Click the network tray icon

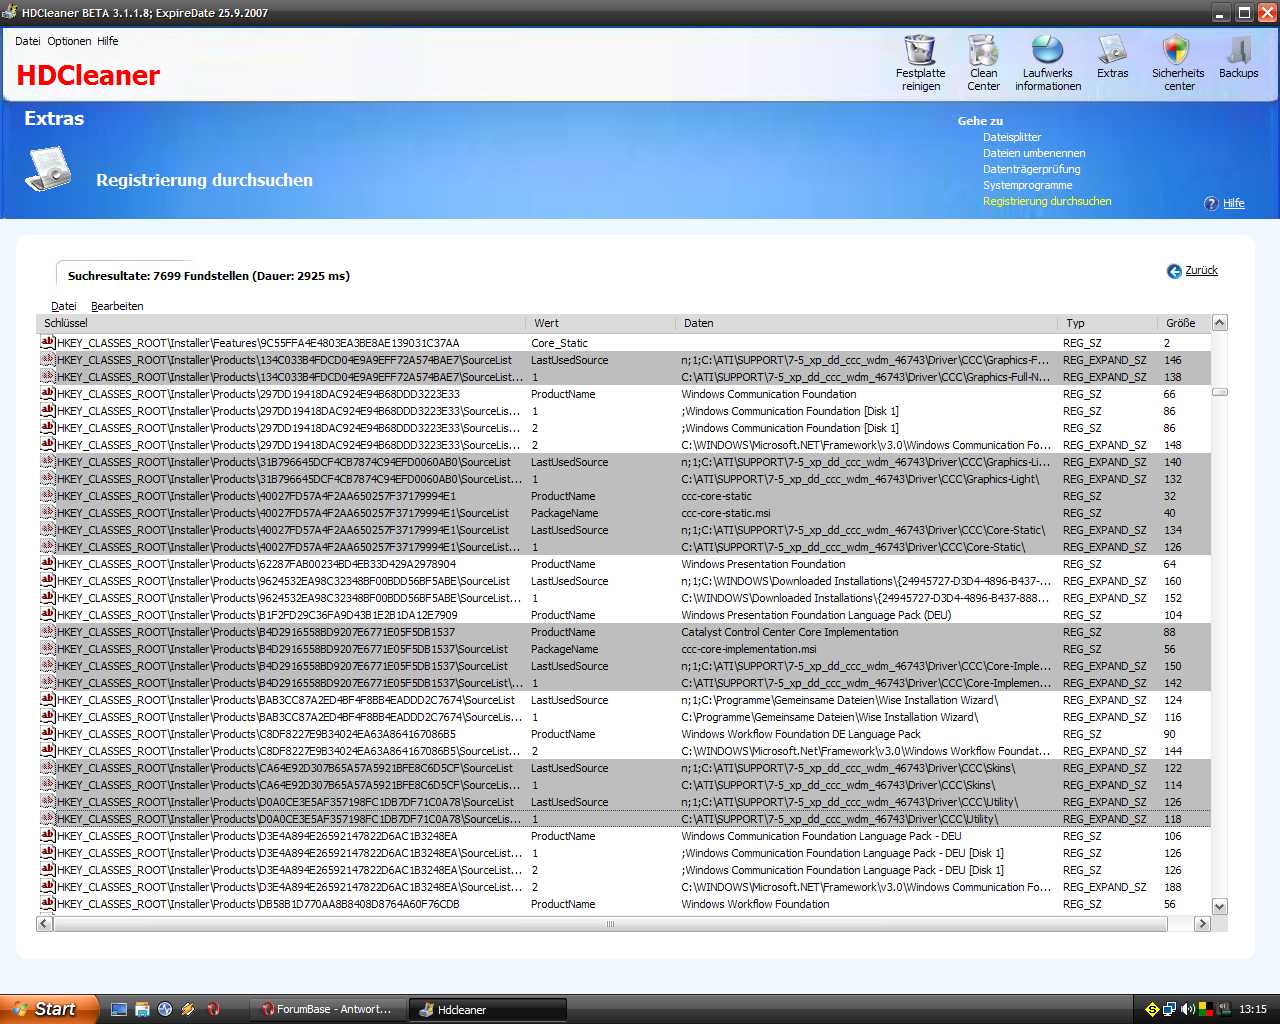(x=1170, y=1009)
